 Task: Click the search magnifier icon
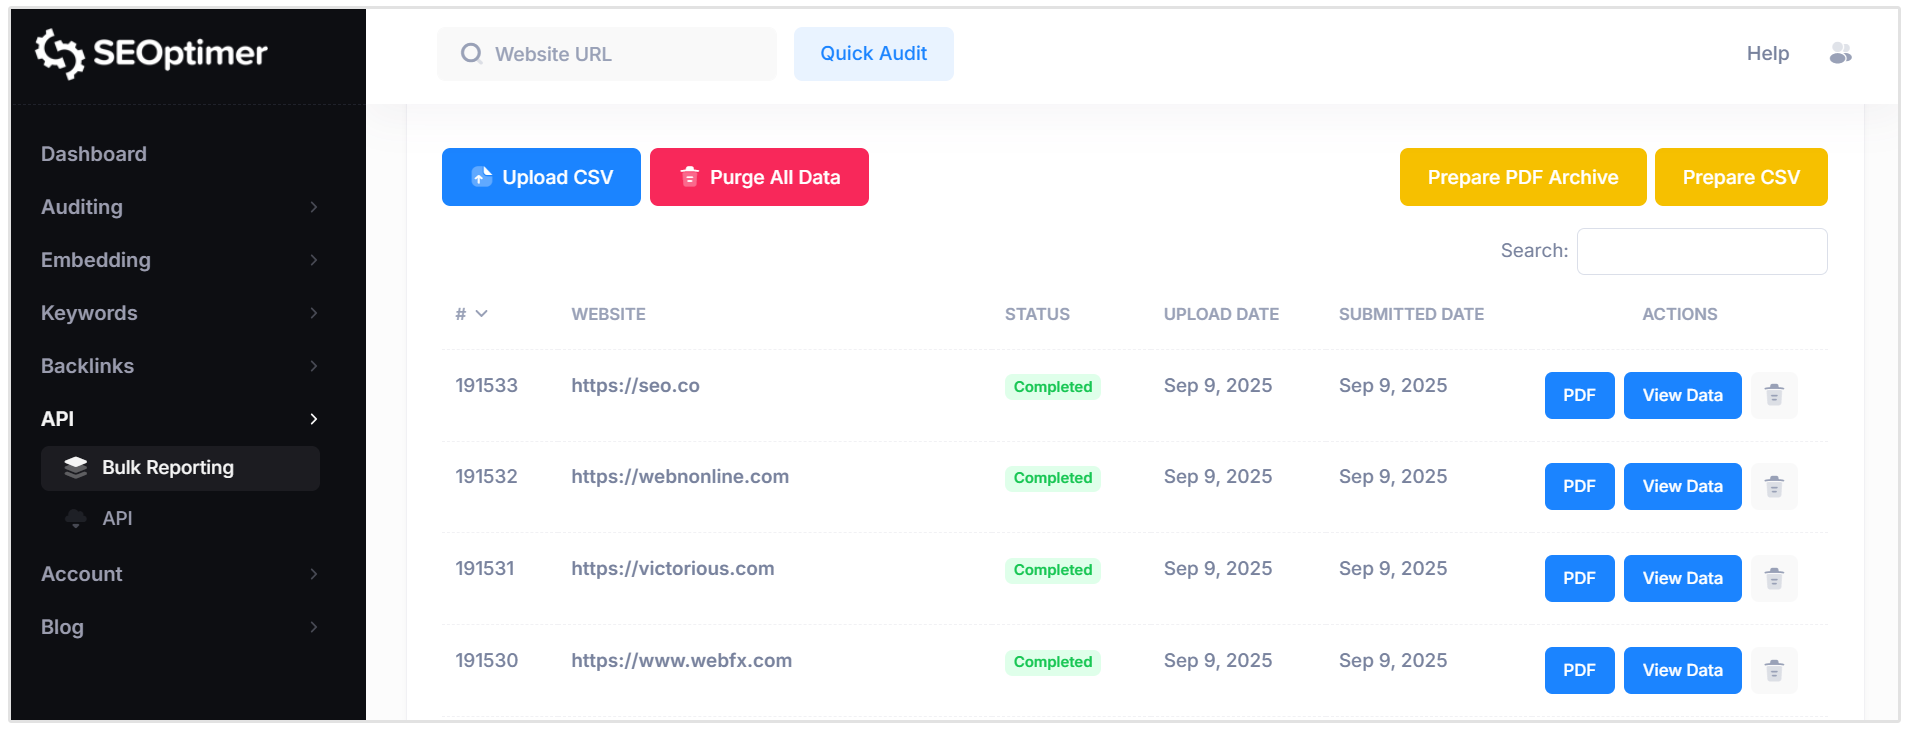point(471,54)
